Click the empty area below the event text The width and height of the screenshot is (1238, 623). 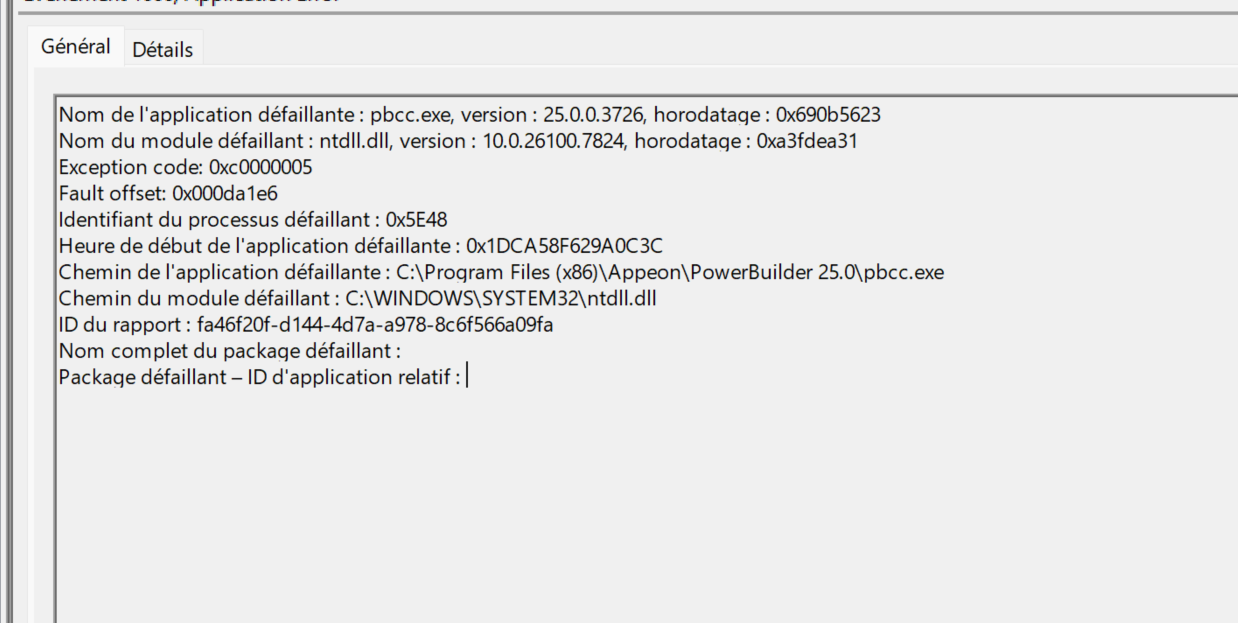pyautogui.click(x=640, y=500)
